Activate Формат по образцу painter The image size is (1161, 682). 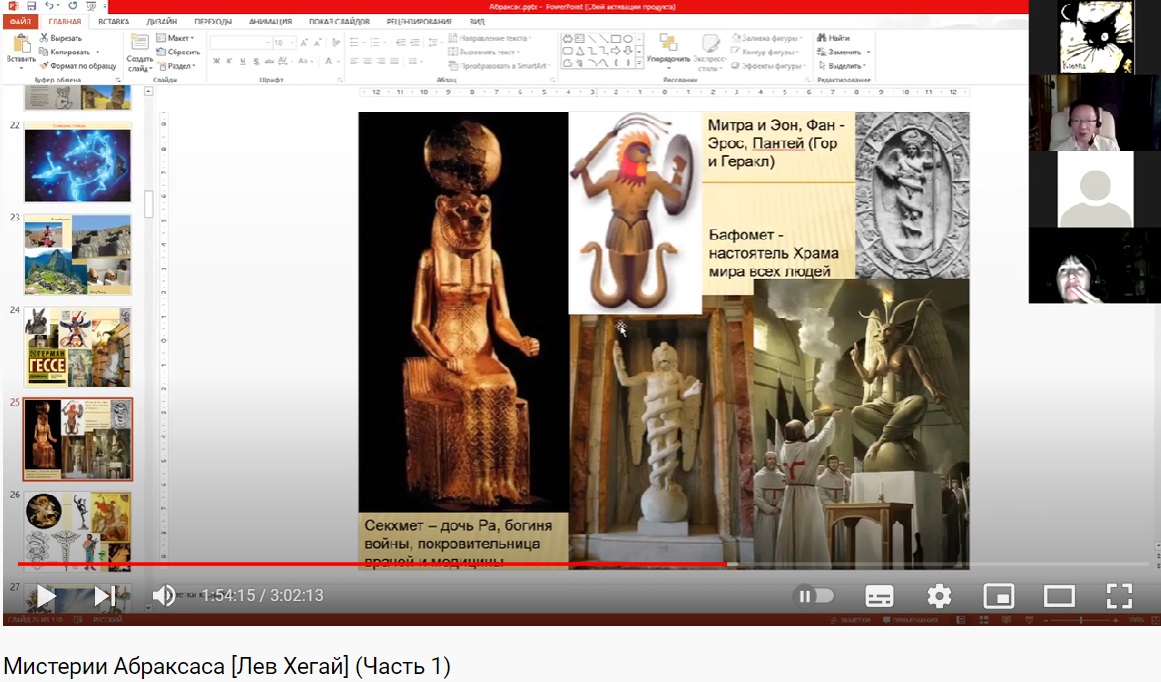[78, 66]
